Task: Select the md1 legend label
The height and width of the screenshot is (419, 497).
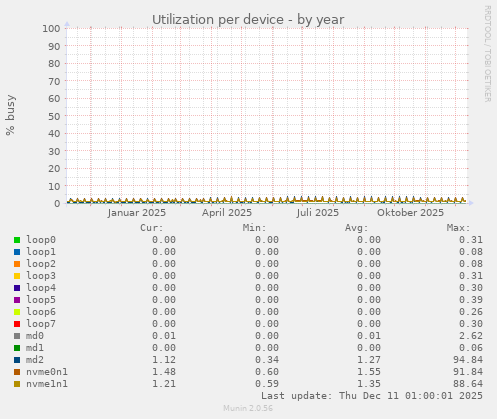Action: coord(35,348)
